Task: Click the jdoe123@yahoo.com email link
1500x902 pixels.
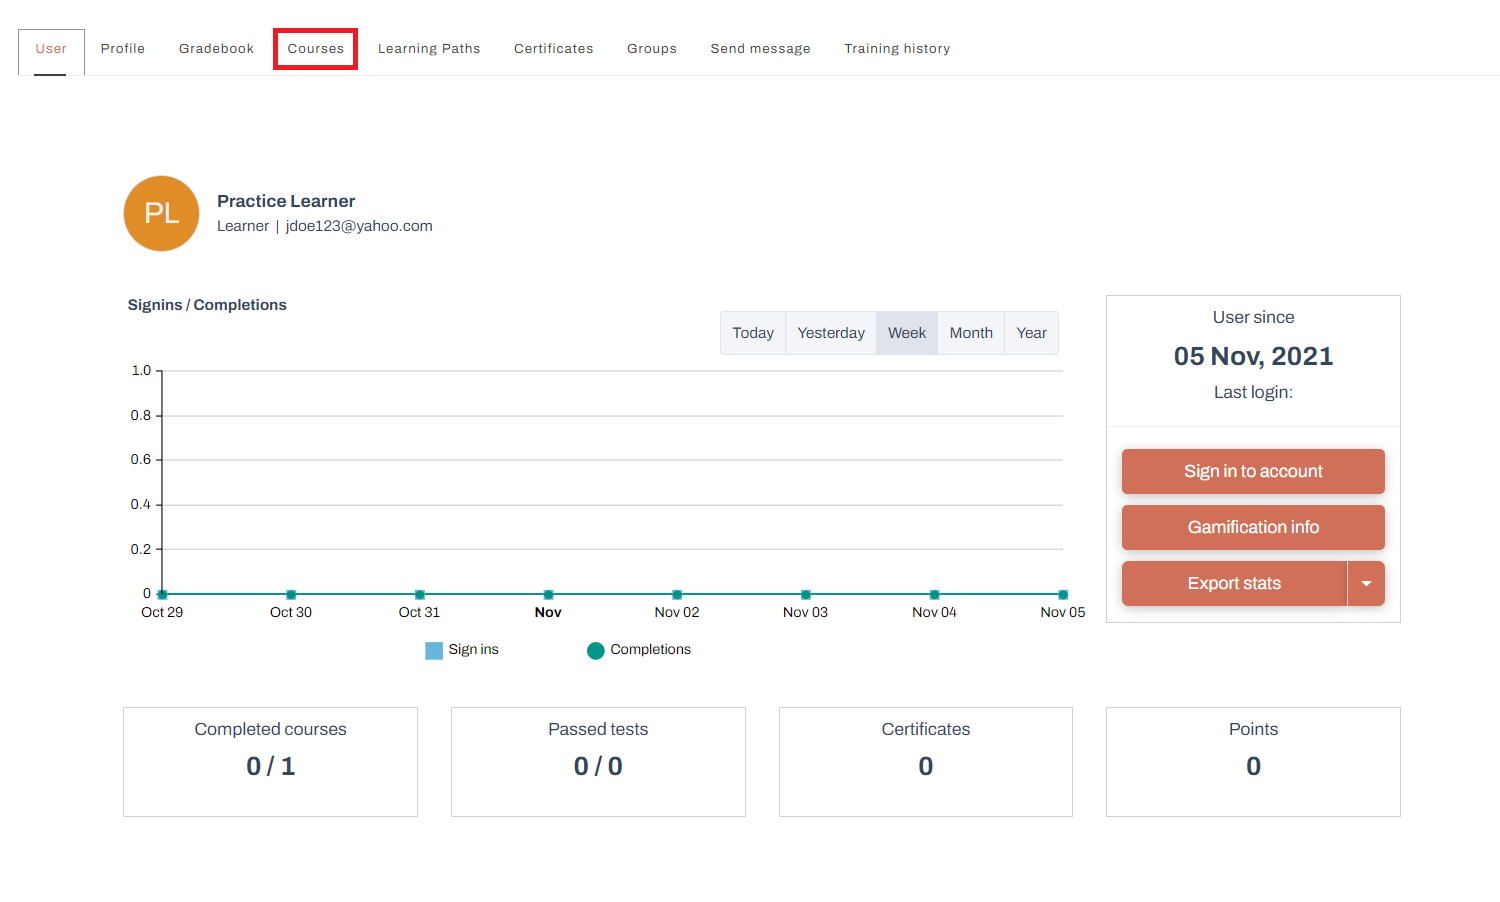Action: click(359, 225)
